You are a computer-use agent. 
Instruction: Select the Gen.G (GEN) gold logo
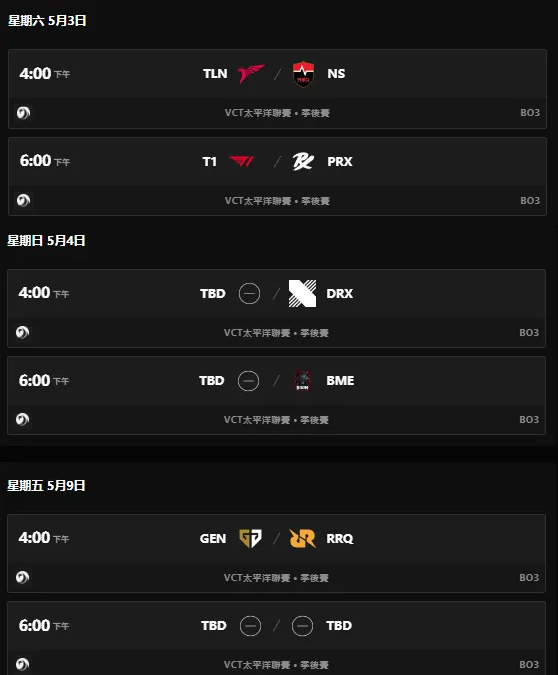[251, 538]
